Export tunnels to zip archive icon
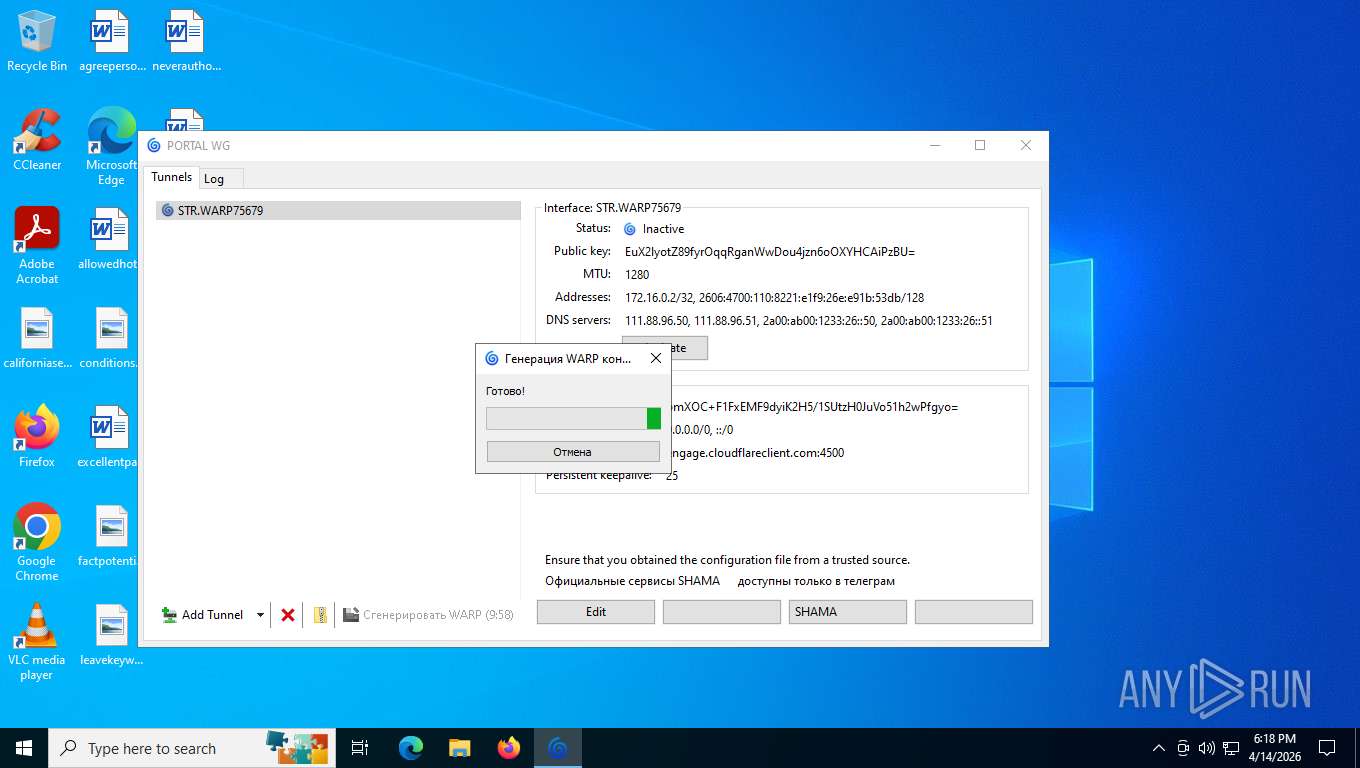This screenshot has height=768, width=1360. pyautogui.click(x=320, y=615)
